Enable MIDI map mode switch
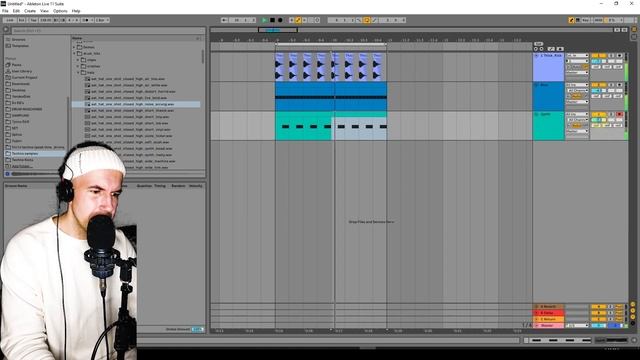Viewport: 640px width, 360px height. (598, 20)
